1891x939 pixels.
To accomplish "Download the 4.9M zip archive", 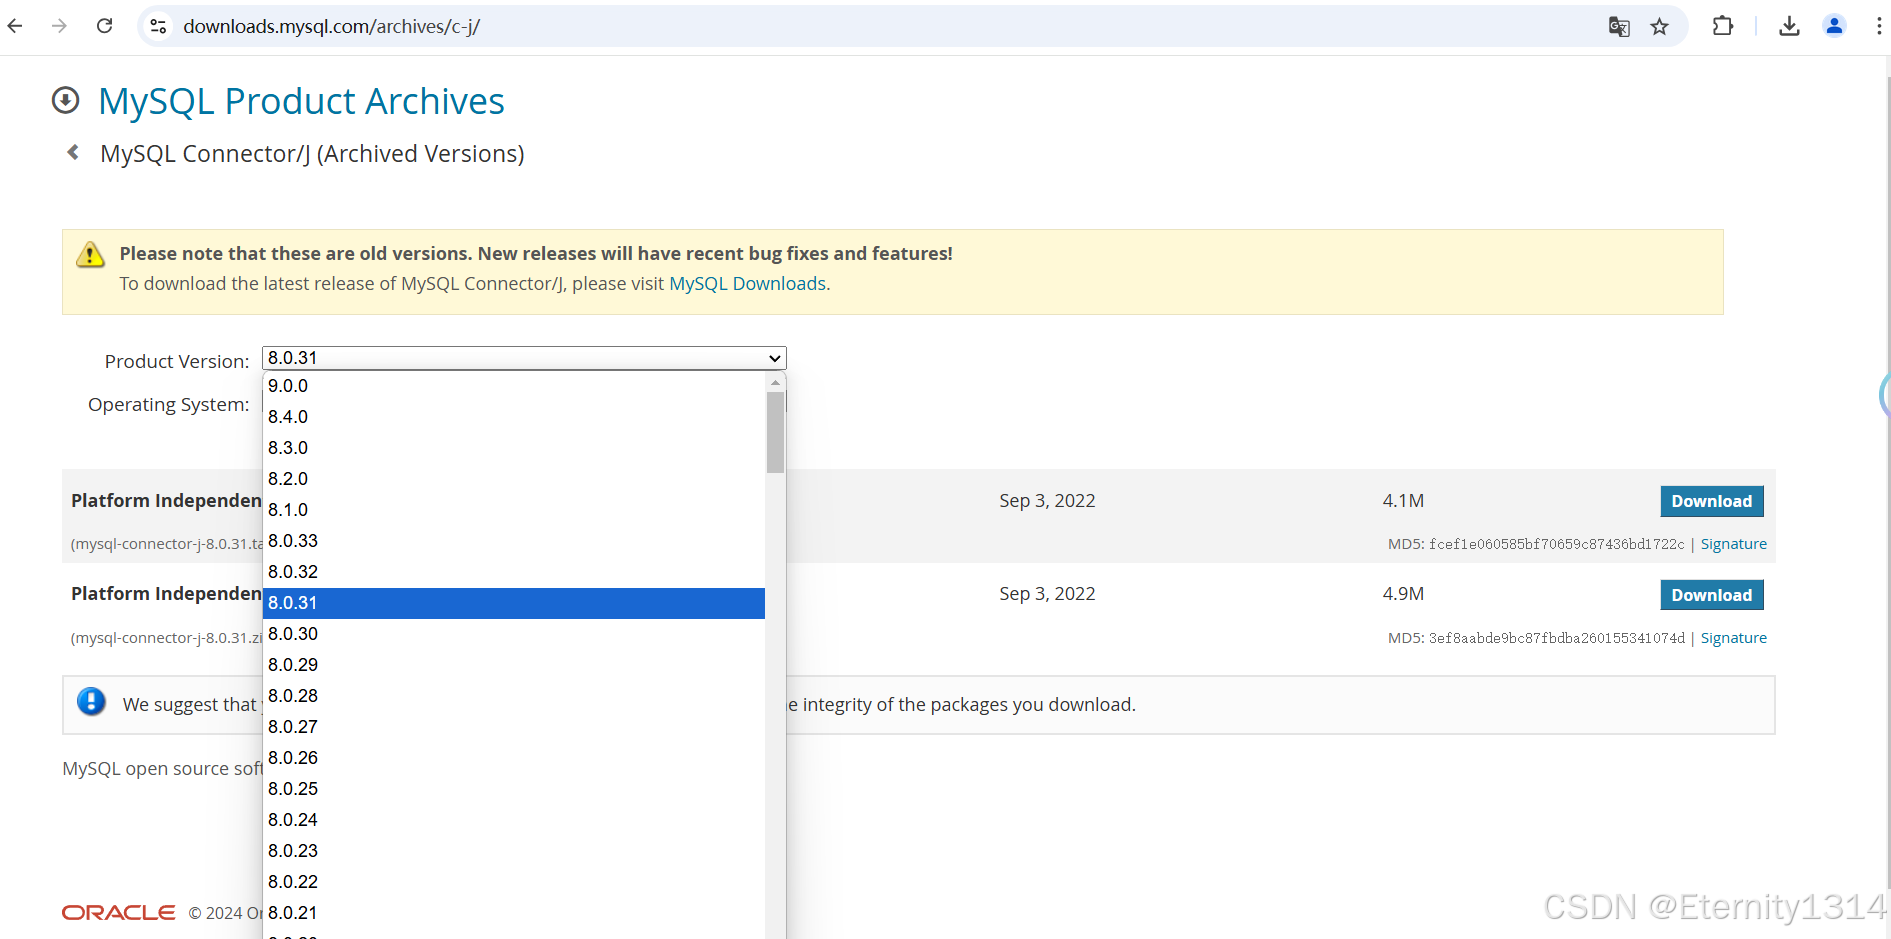I will click(x=1711, y=595).
